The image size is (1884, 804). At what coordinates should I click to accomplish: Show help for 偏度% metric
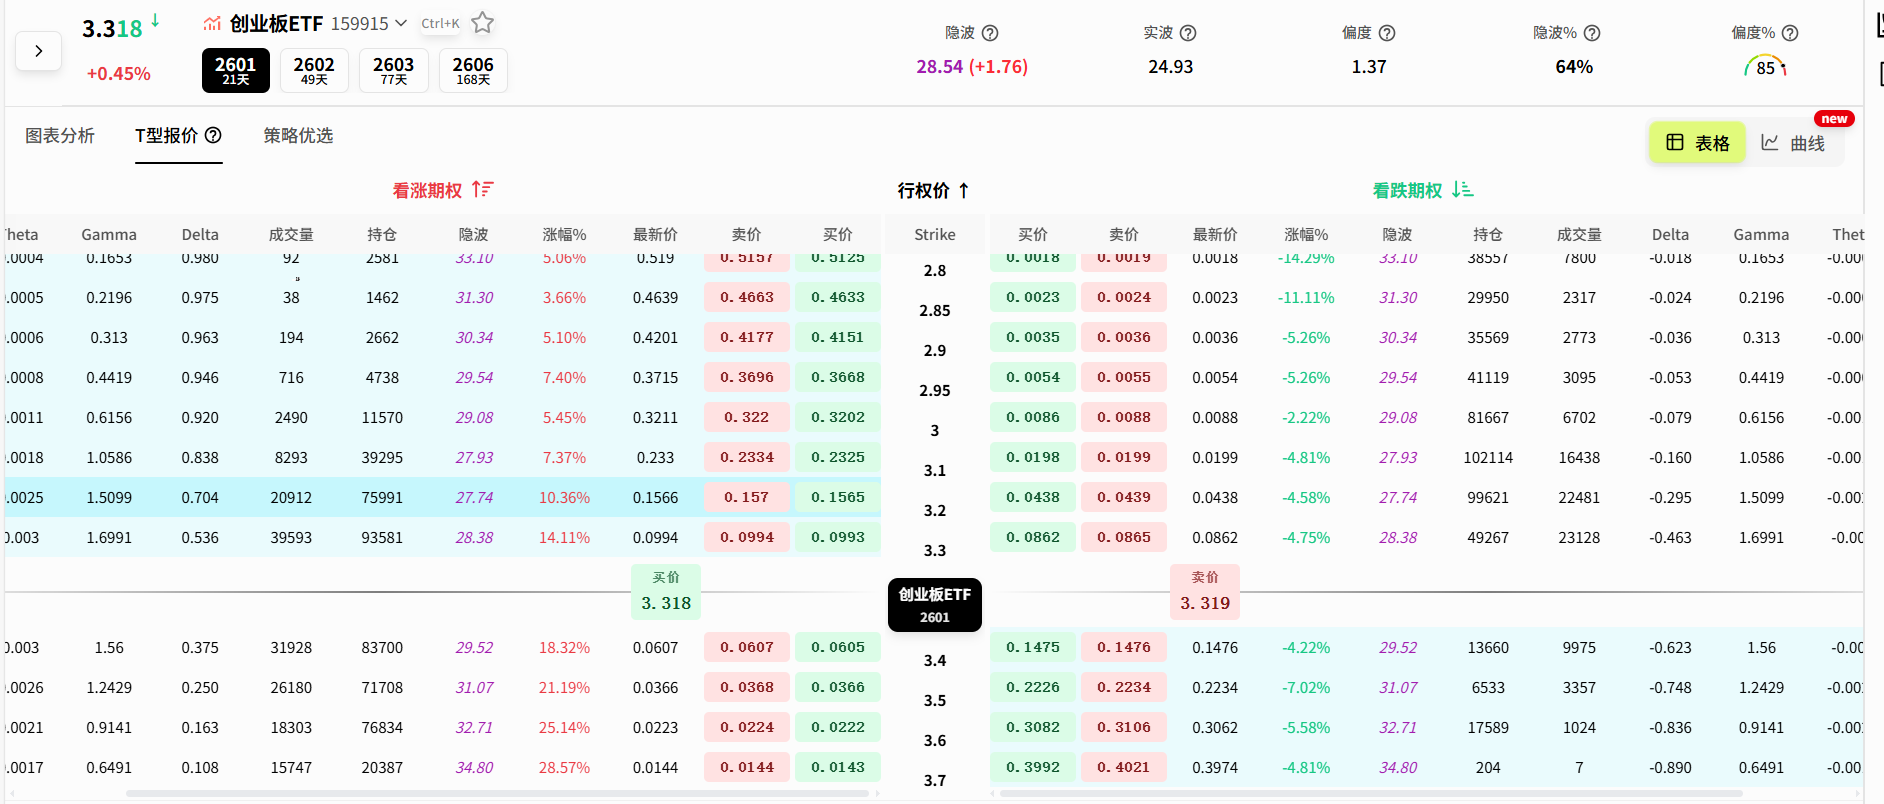(x=1790, y=33)
